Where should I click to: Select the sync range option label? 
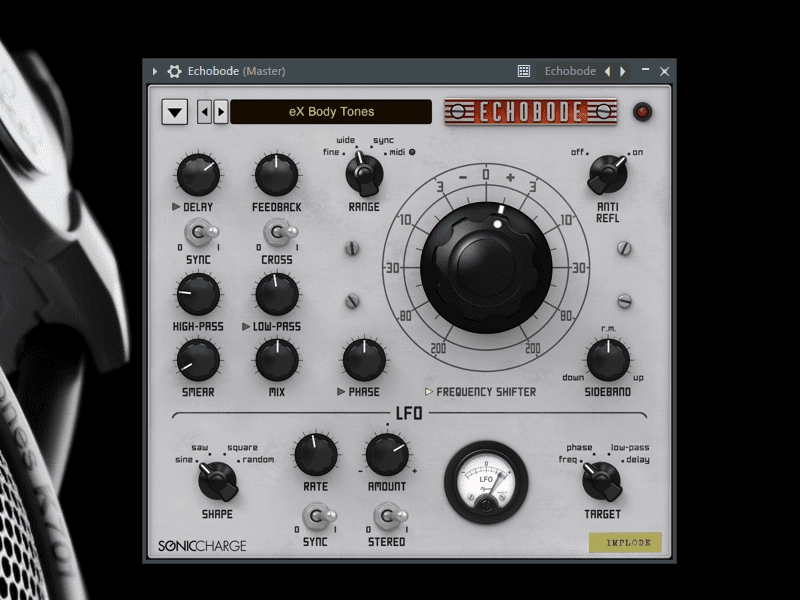click(x=383, y=140)
